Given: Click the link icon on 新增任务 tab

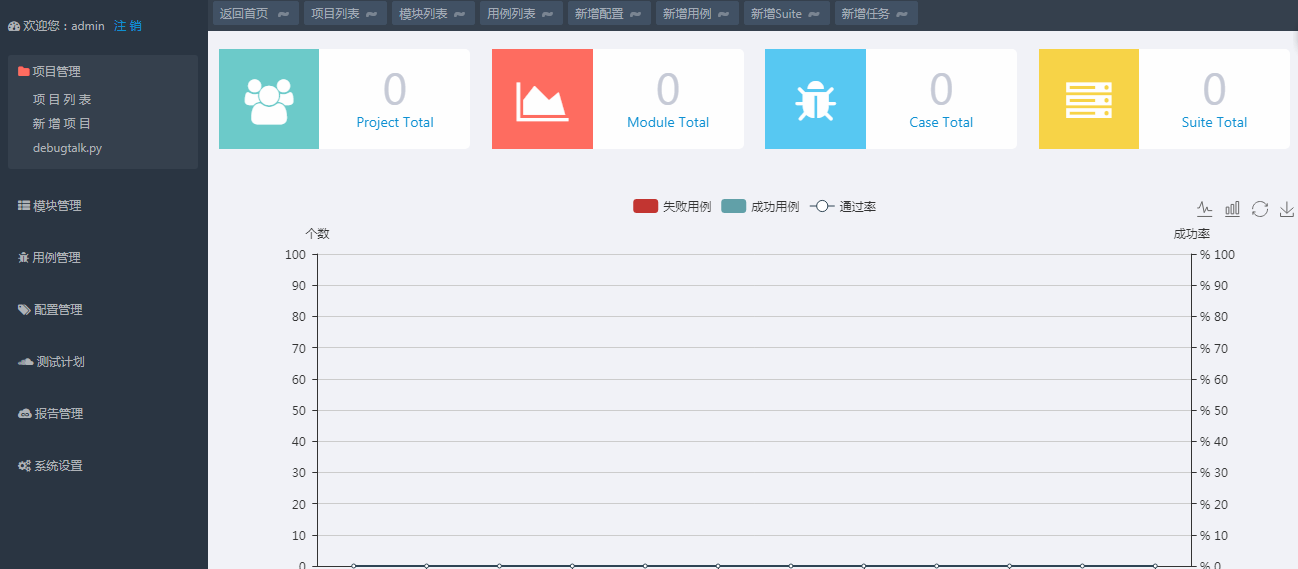Looking at the screenshot, I should click(902, 14).
